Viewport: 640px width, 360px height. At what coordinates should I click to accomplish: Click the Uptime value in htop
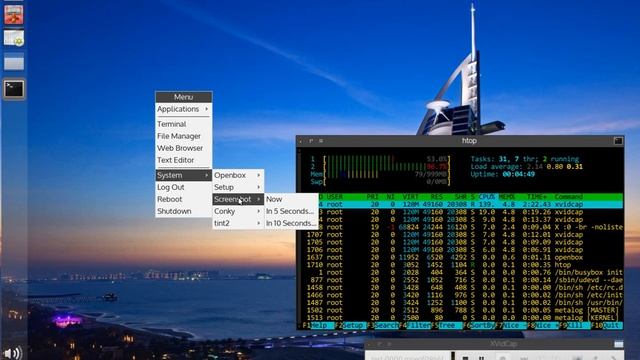click(x=519, y=174)
